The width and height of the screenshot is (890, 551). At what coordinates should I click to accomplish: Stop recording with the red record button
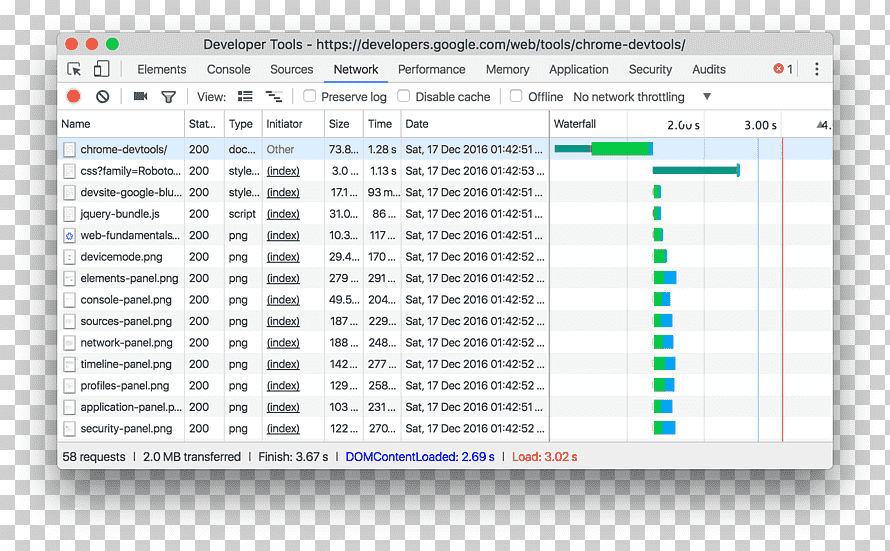coord(73,96)
